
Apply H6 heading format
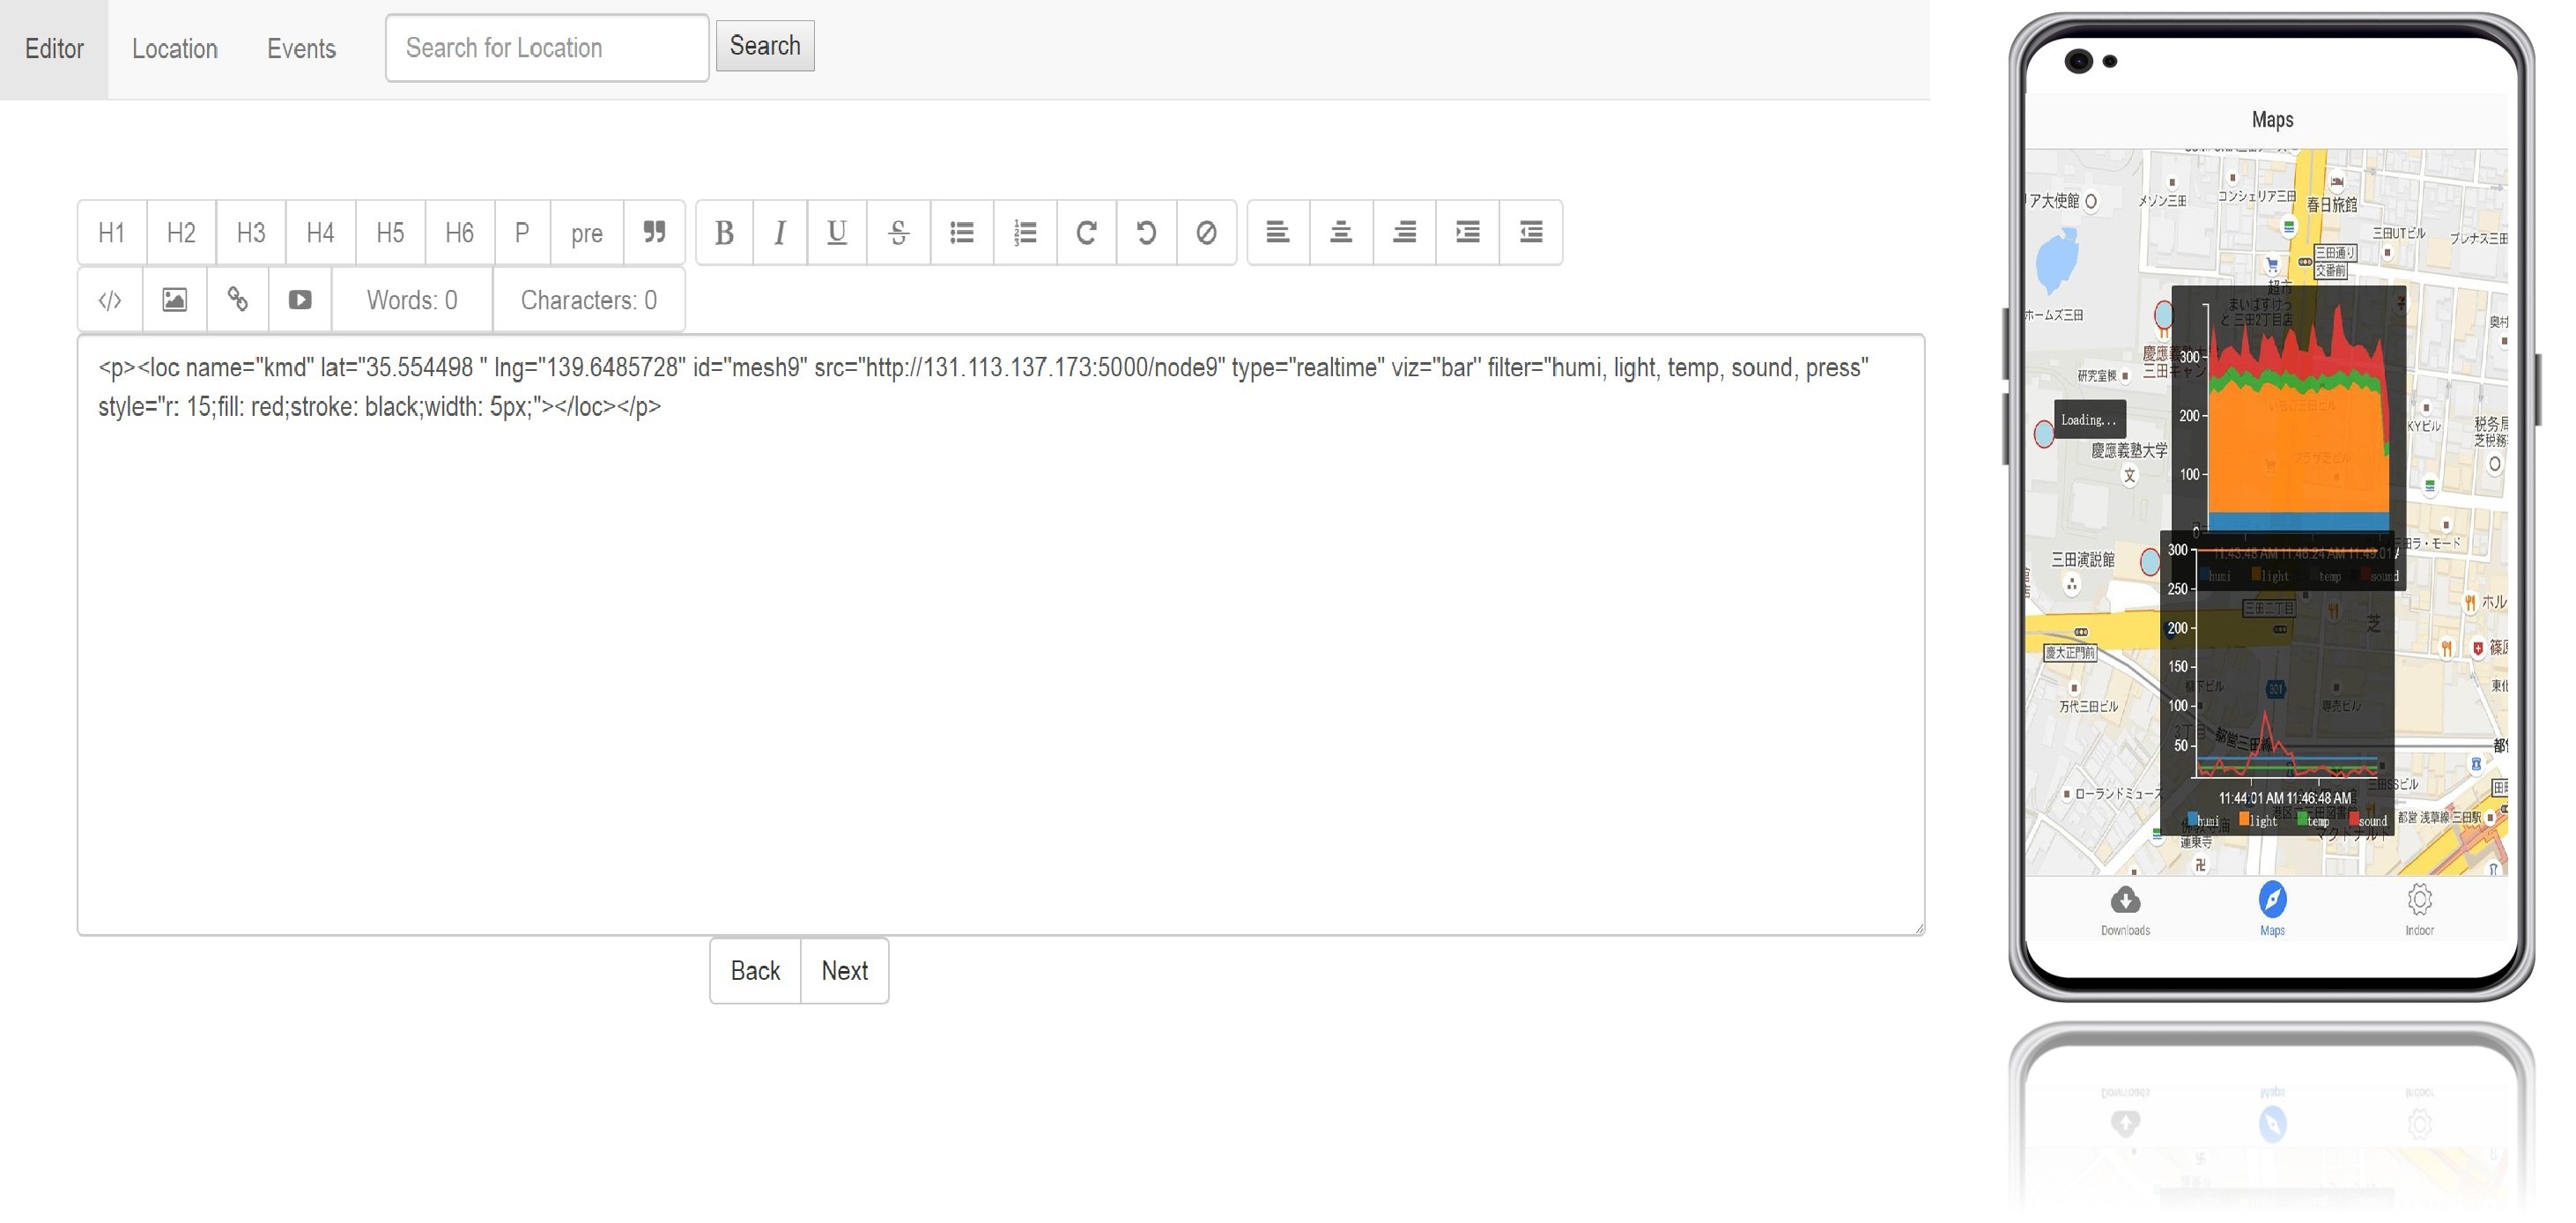[x=459, y=233]
